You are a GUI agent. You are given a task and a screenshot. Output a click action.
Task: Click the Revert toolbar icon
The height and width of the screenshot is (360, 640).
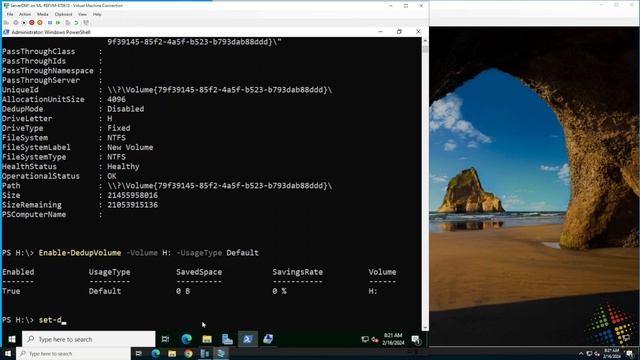point(76,23)
